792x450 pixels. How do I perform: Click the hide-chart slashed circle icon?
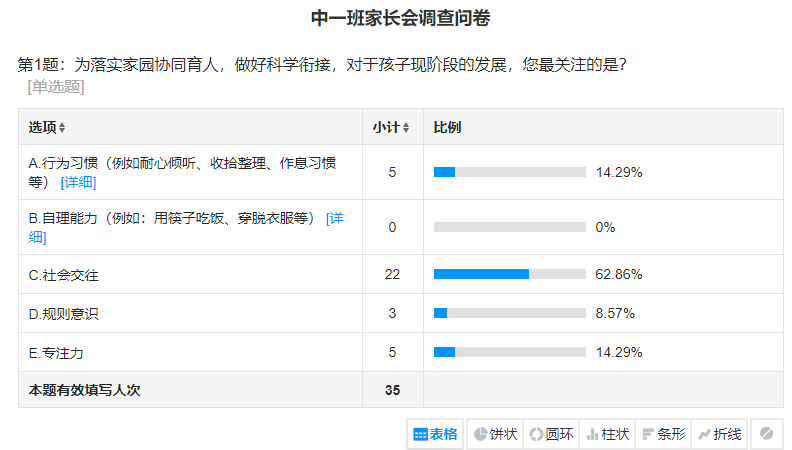click(x=766, y=434)
